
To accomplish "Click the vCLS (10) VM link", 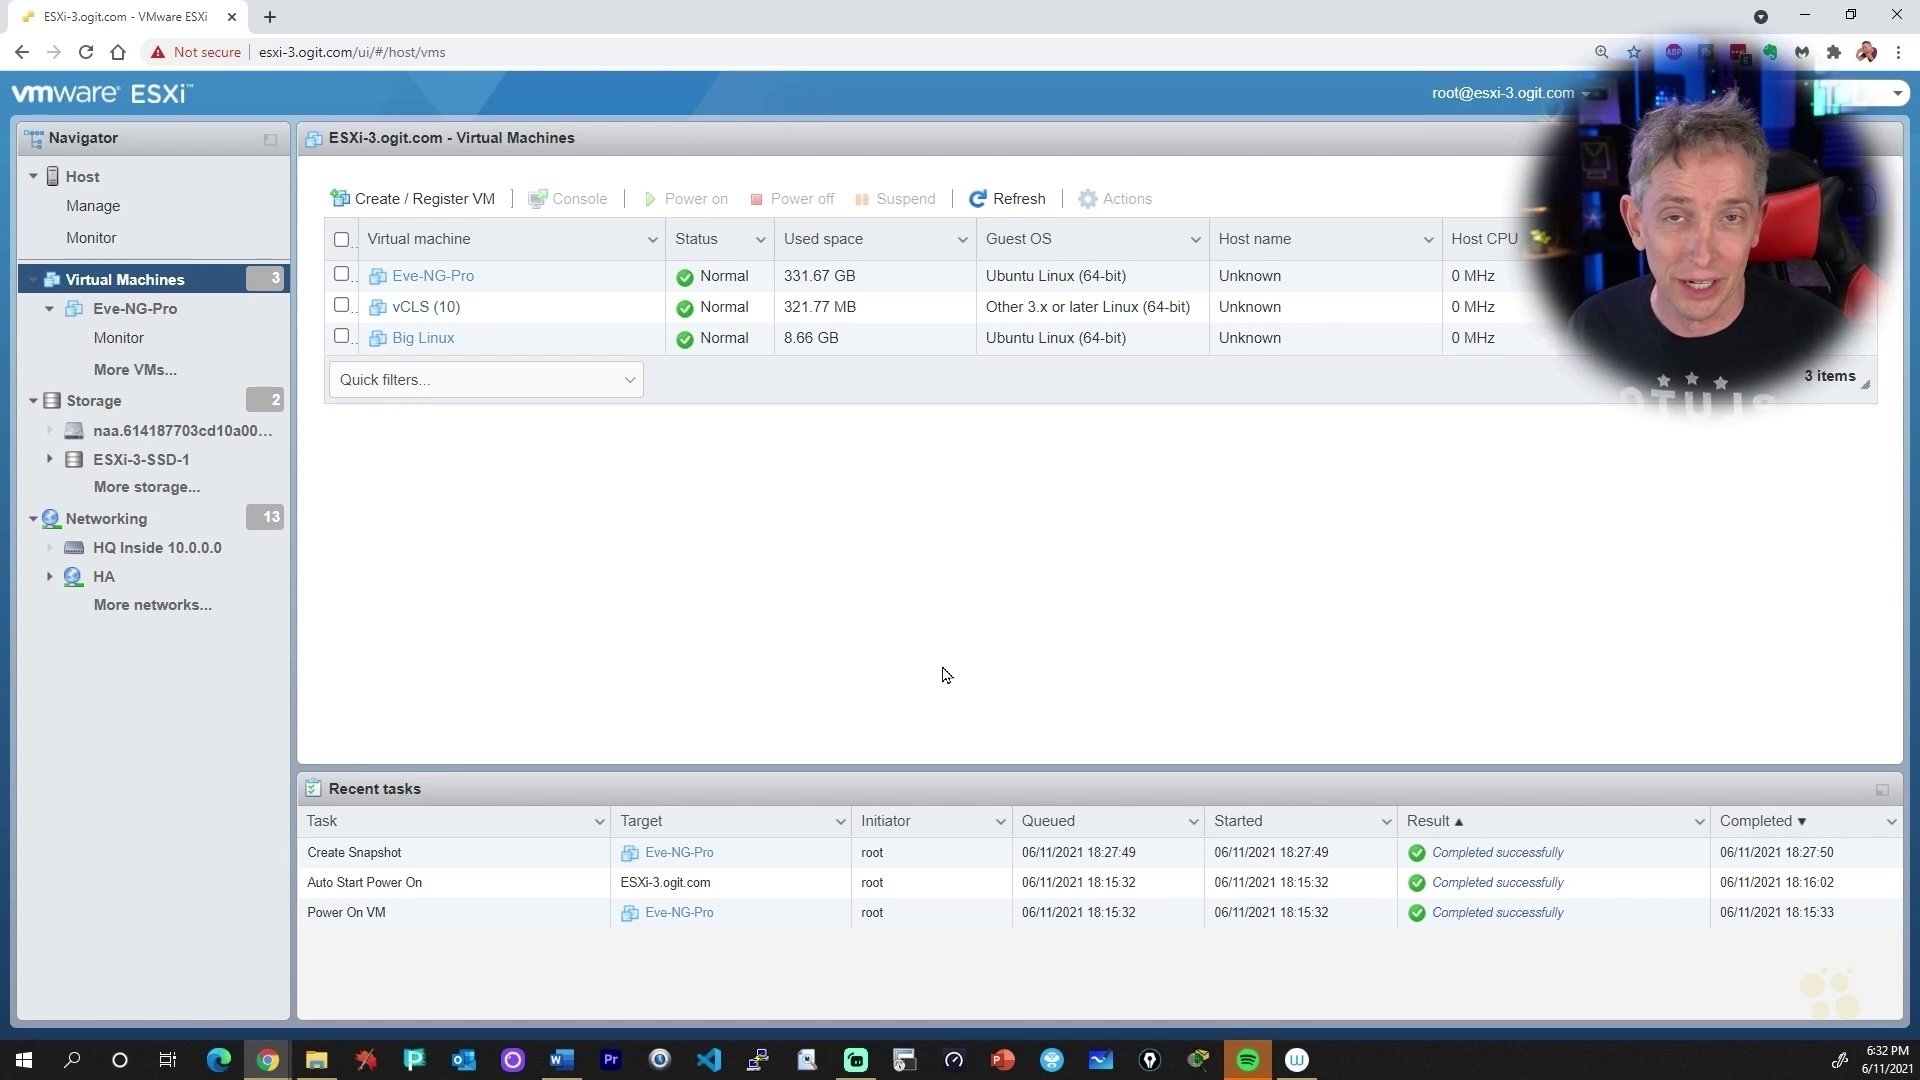I will click(x=425, y=306).
